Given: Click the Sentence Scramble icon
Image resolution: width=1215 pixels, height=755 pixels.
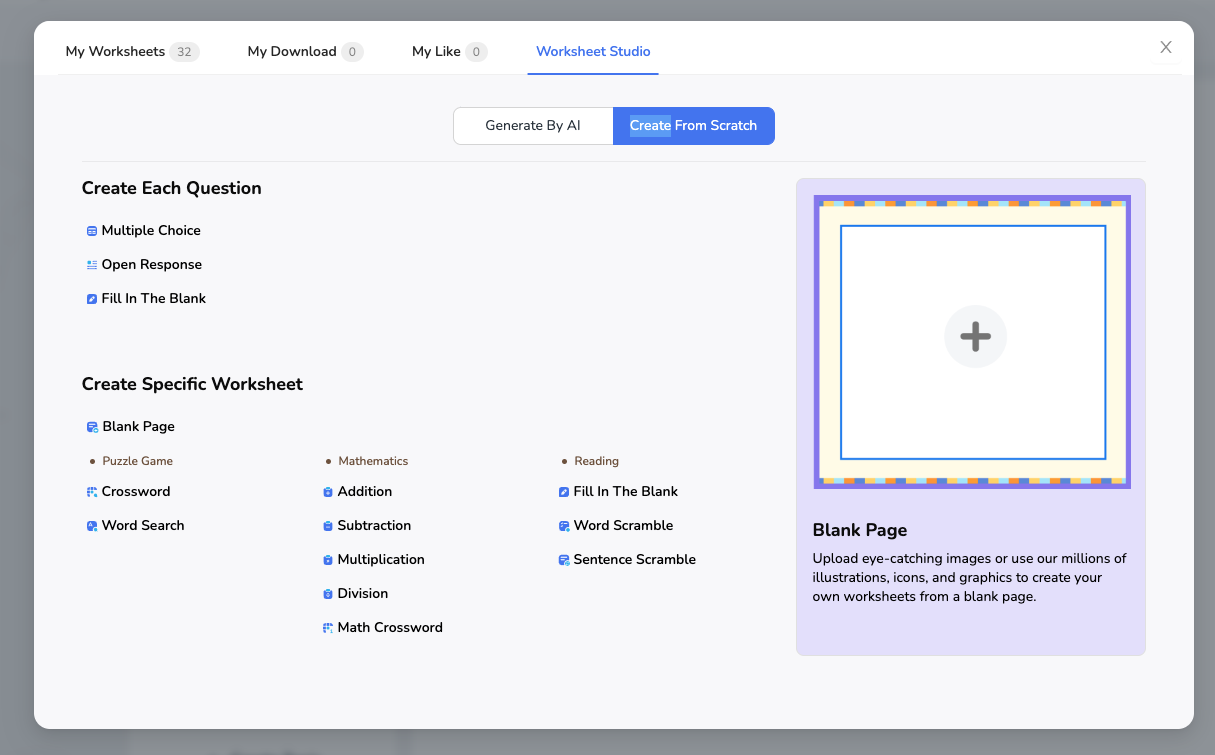Looking at the screenshot, I should 563,559.
